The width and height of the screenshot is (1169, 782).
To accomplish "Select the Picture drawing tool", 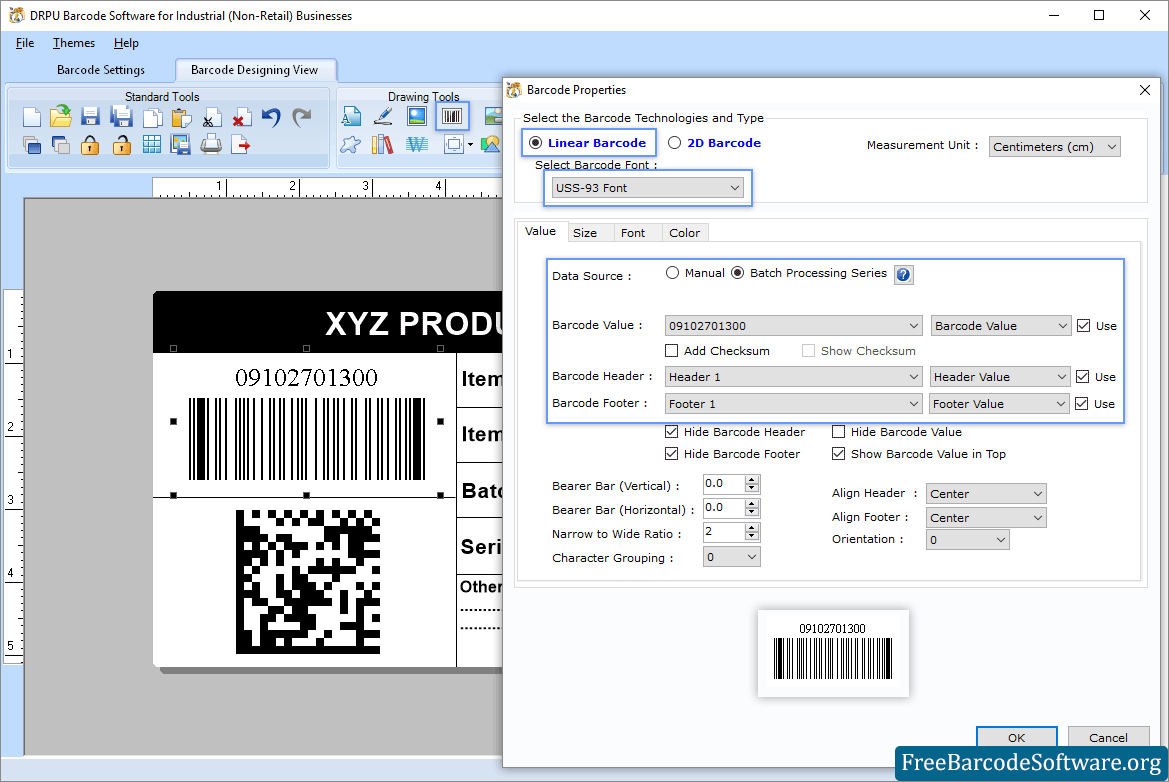I will 417,116.
